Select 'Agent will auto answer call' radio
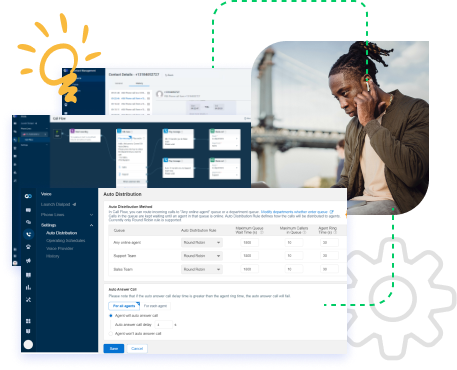Screen dimensions: 457x370 [x=111, y=315]
